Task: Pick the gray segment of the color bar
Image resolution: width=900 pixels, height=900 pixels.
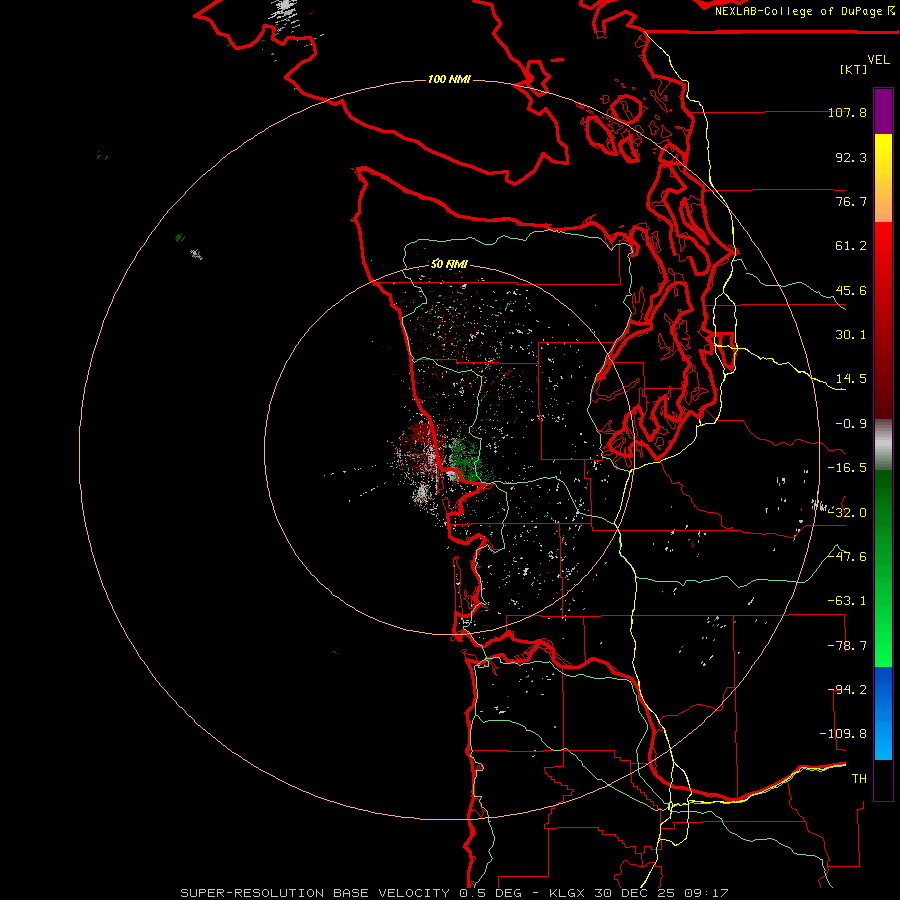Action: [883, 444]
